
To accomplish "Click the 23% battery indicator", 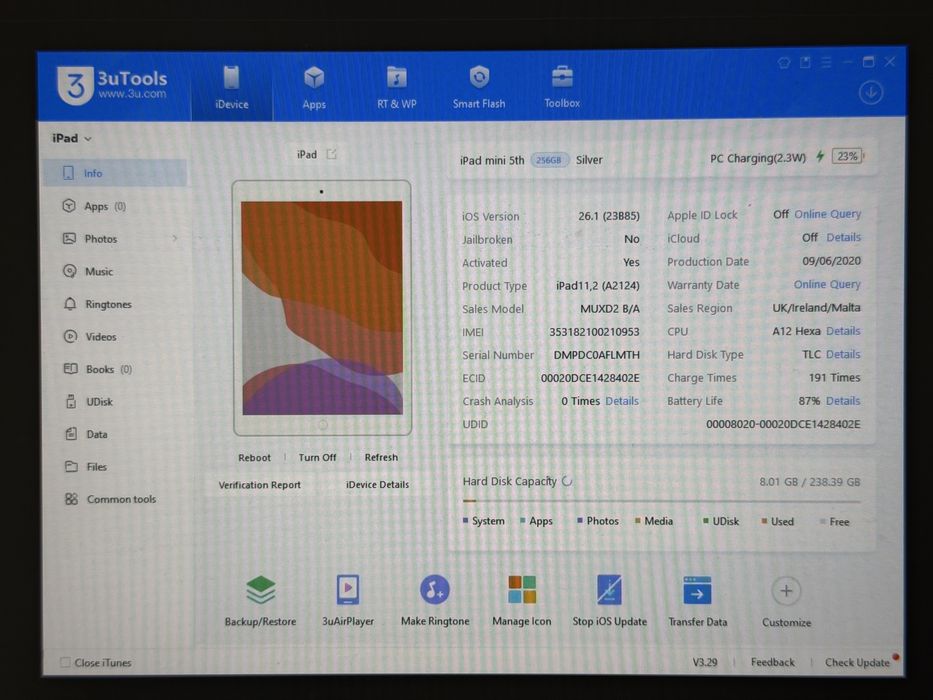I will click(847, 157).
